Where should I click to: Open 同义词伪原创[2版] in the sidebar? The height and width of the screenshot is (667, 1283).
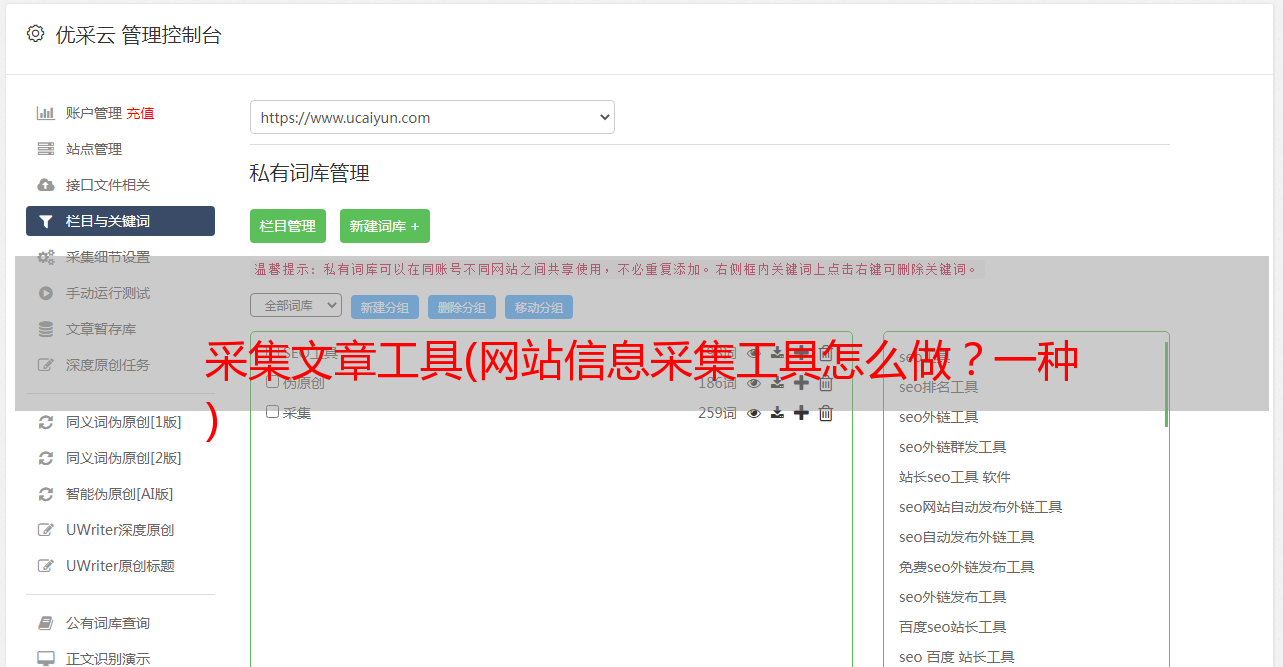124,458
